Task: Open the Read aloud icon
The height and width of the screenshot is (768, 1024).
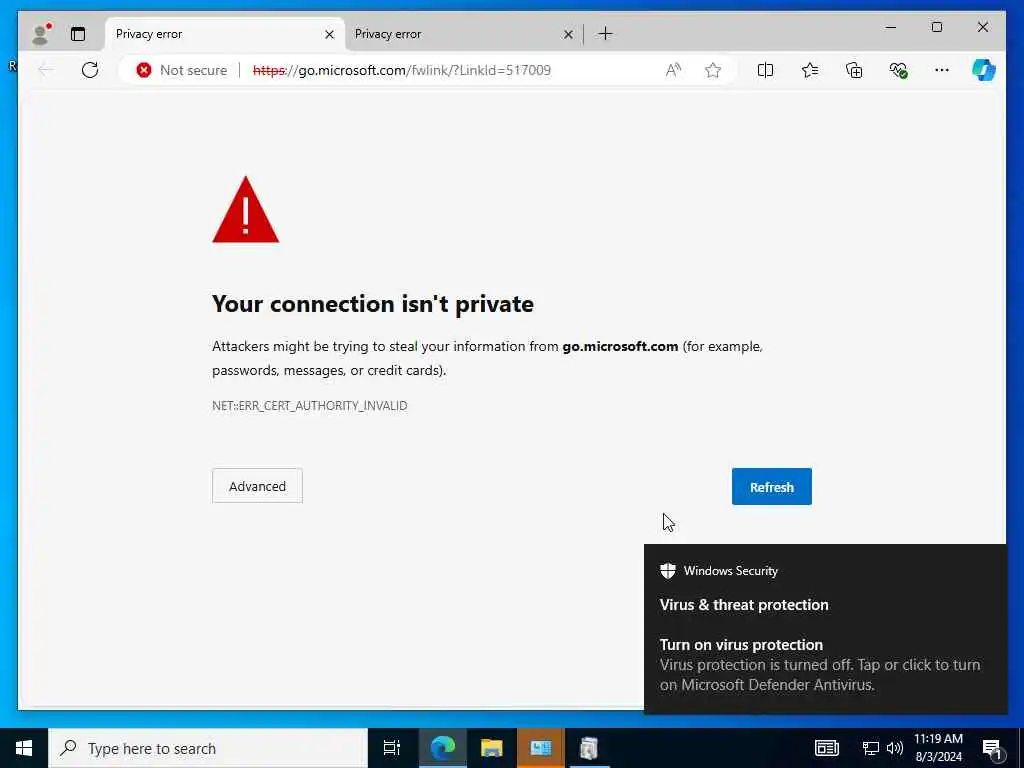Action: pyautogui.click(x=673, y=70)
